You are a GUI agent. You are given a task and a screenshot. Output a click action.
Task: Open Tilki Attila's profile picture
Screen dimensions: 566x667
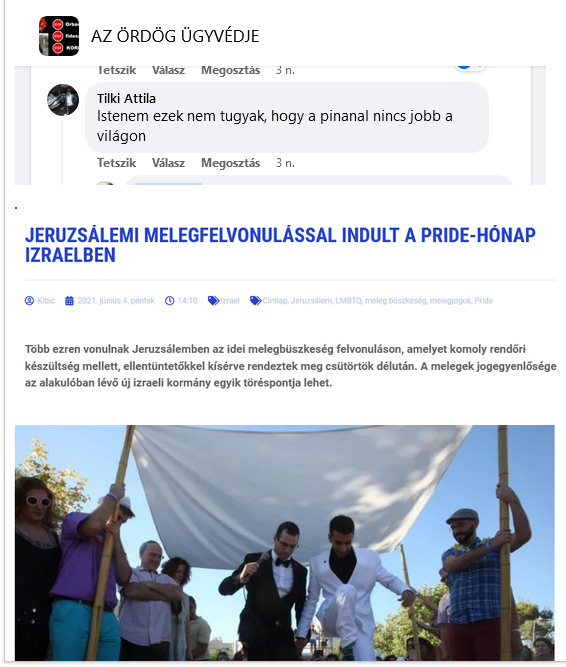point(63,100)
